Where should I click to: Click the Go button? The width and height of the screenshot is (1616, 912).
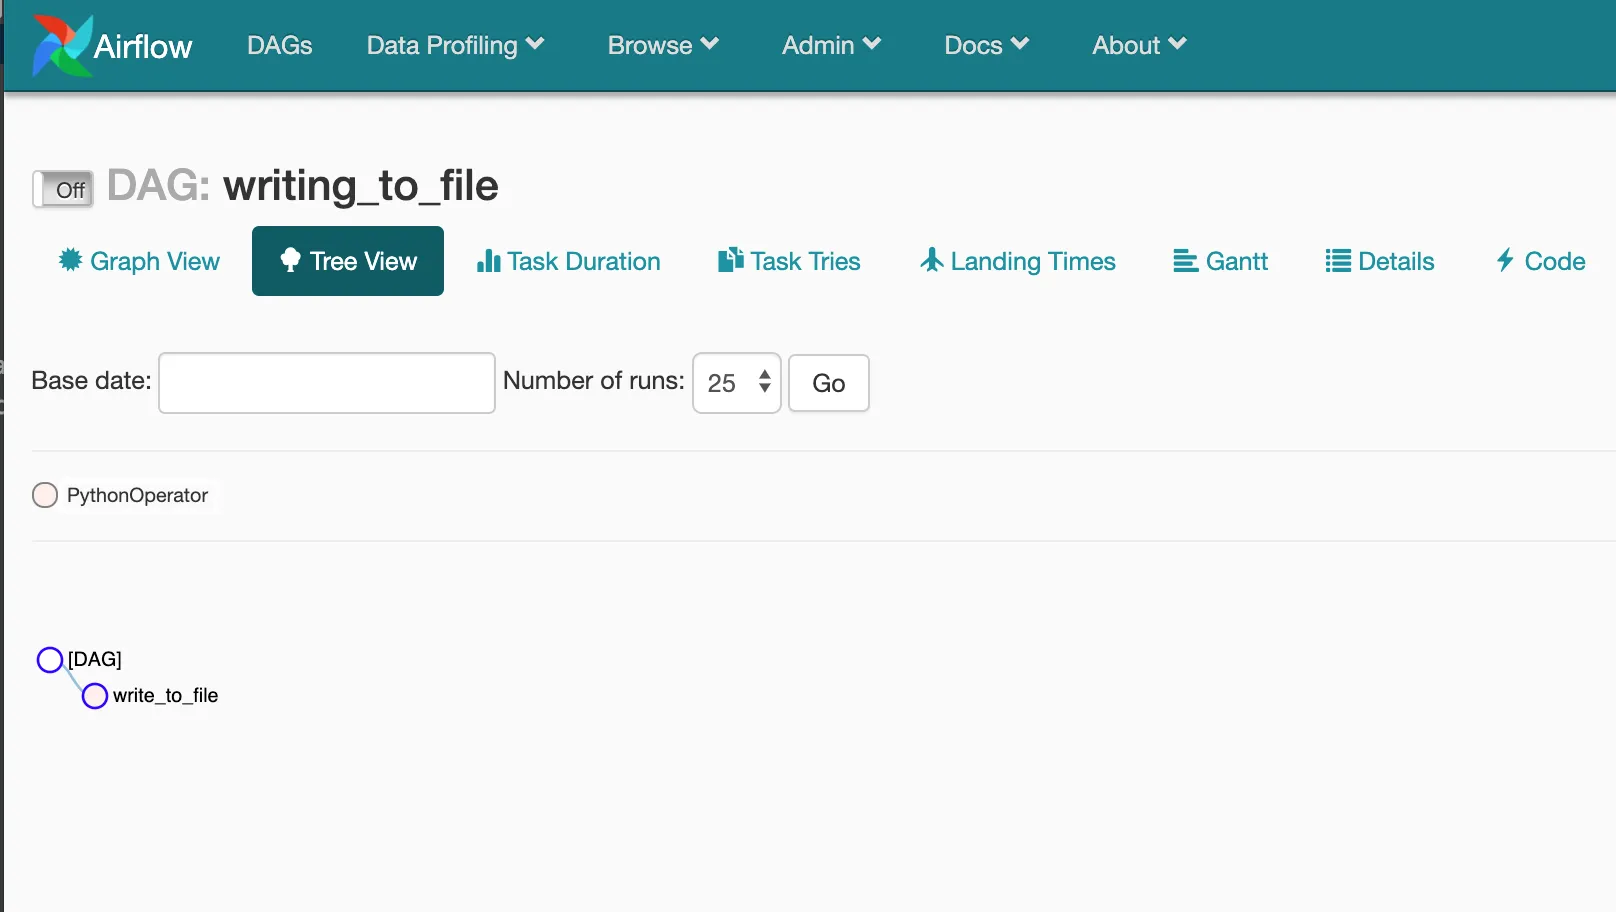[829, 383]
